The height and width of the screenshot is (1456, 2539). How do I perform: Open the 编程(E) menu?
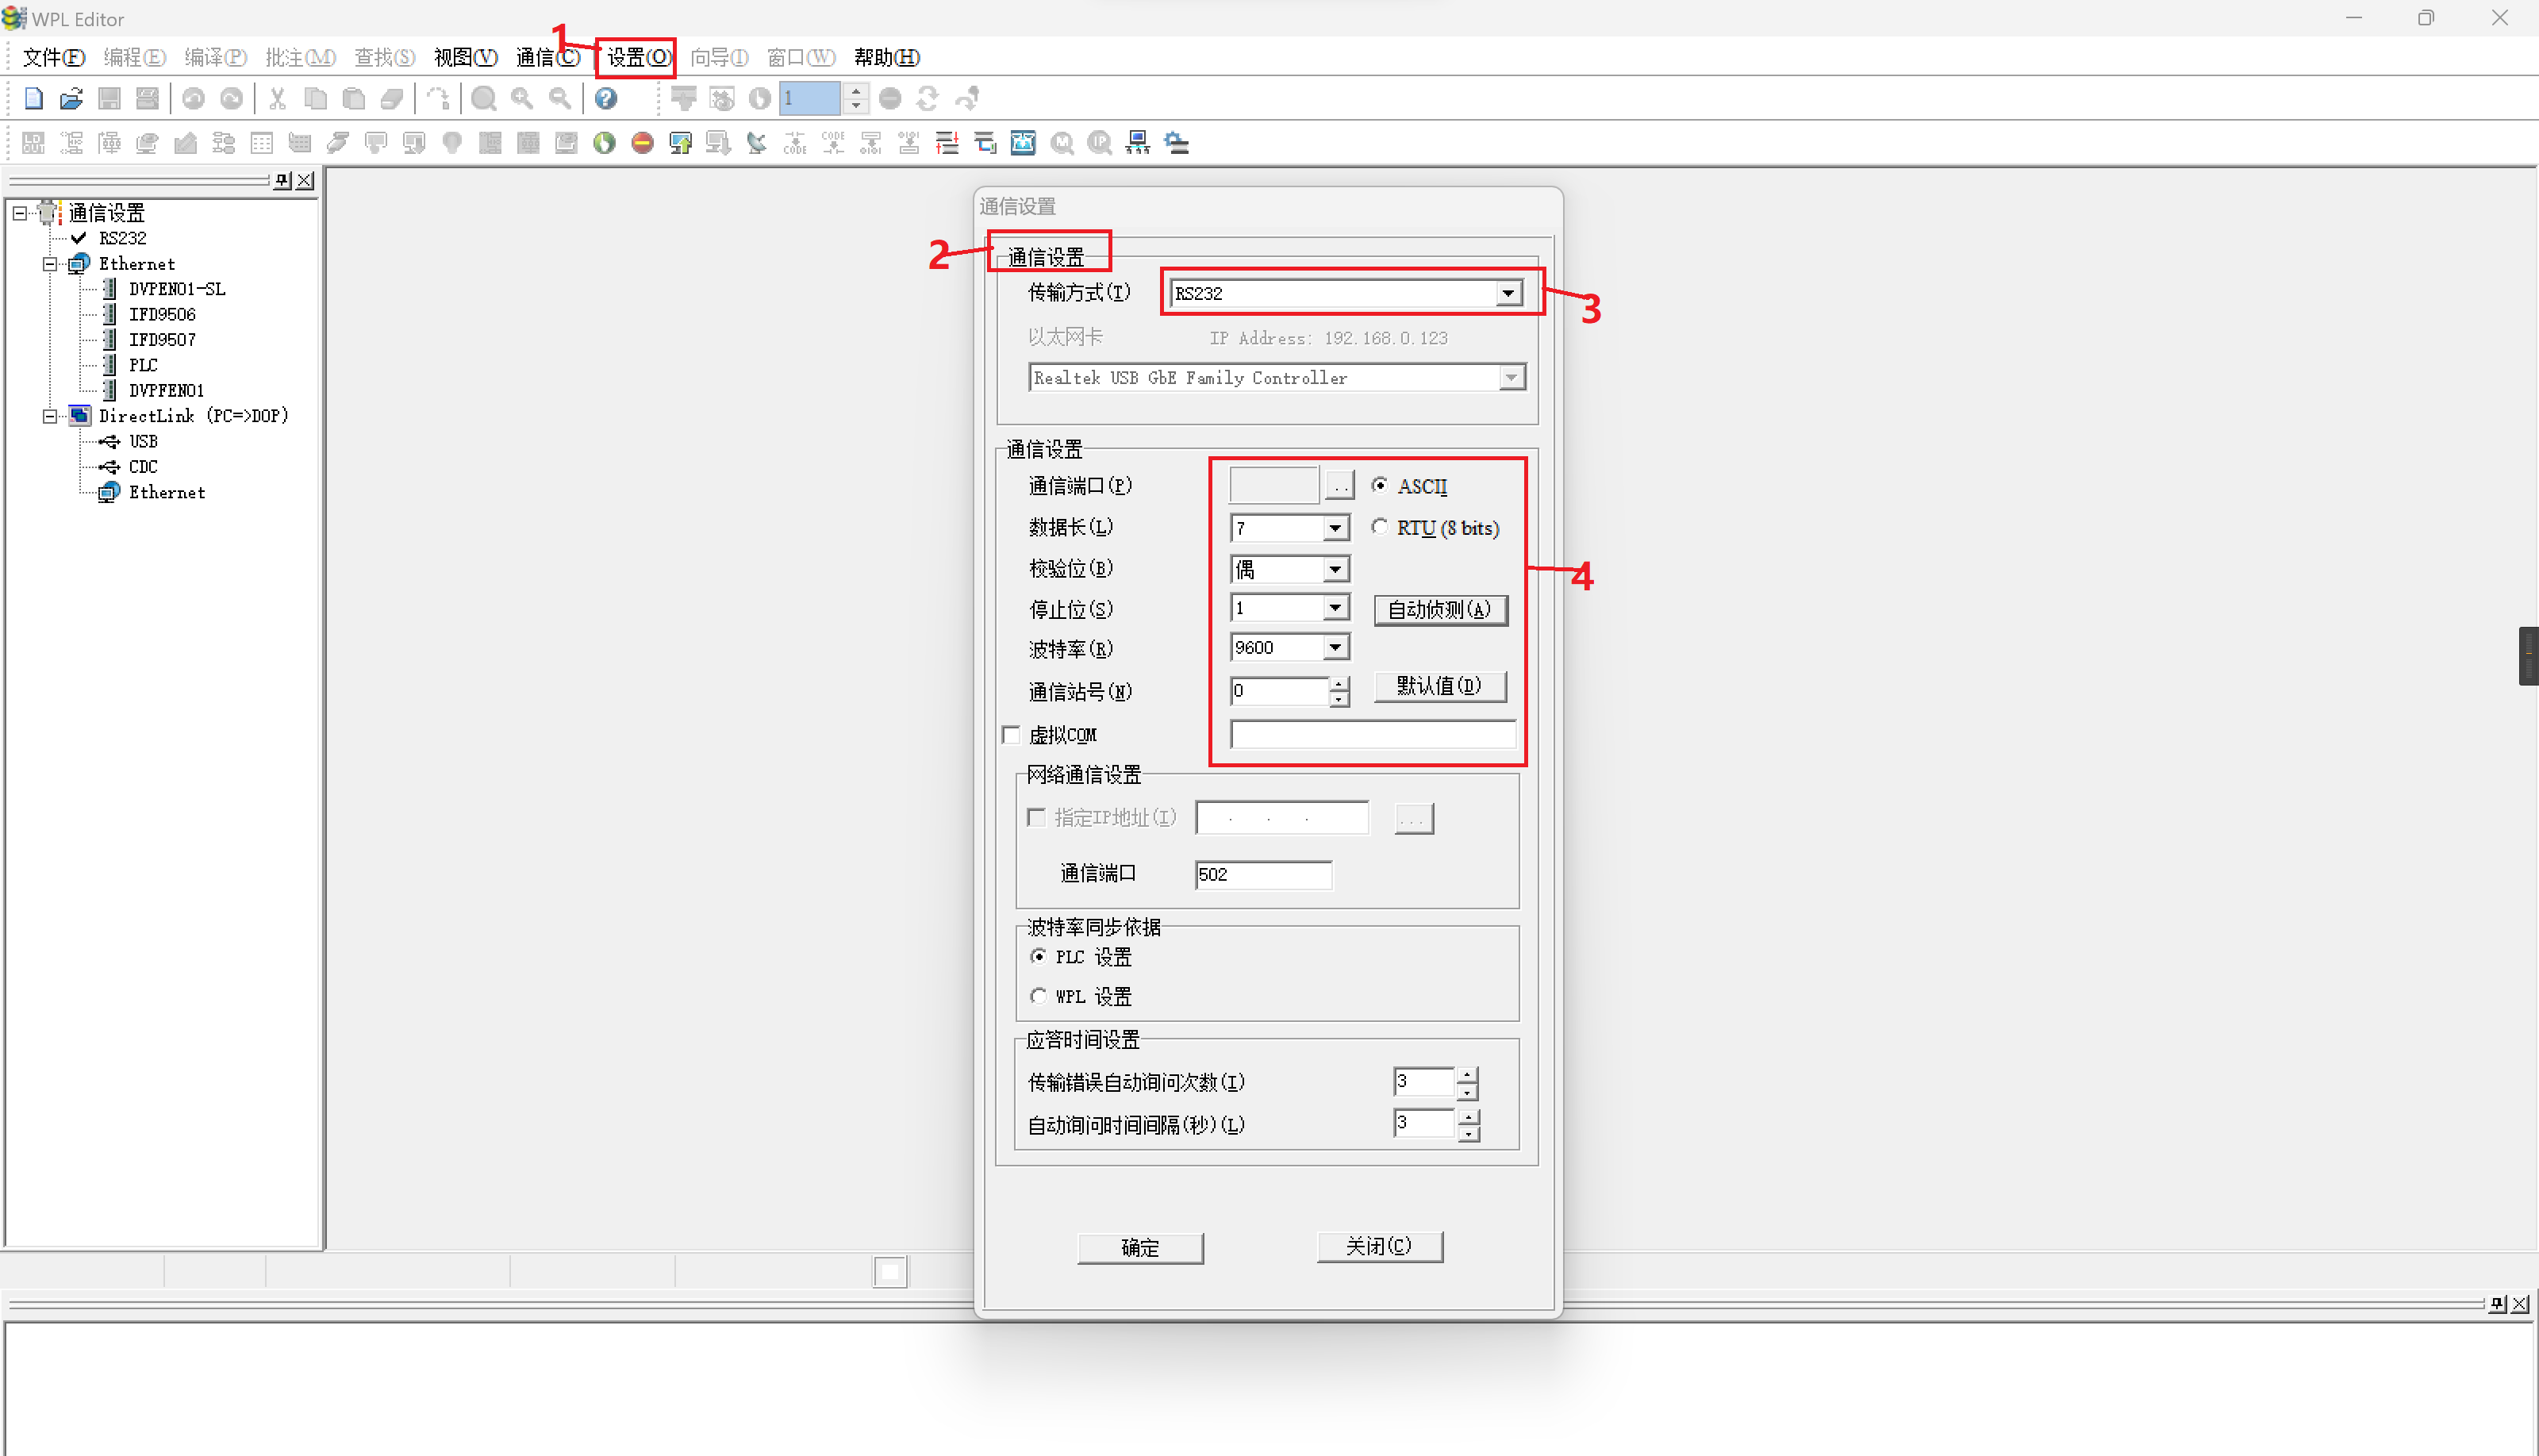click(x=135, y=57)
